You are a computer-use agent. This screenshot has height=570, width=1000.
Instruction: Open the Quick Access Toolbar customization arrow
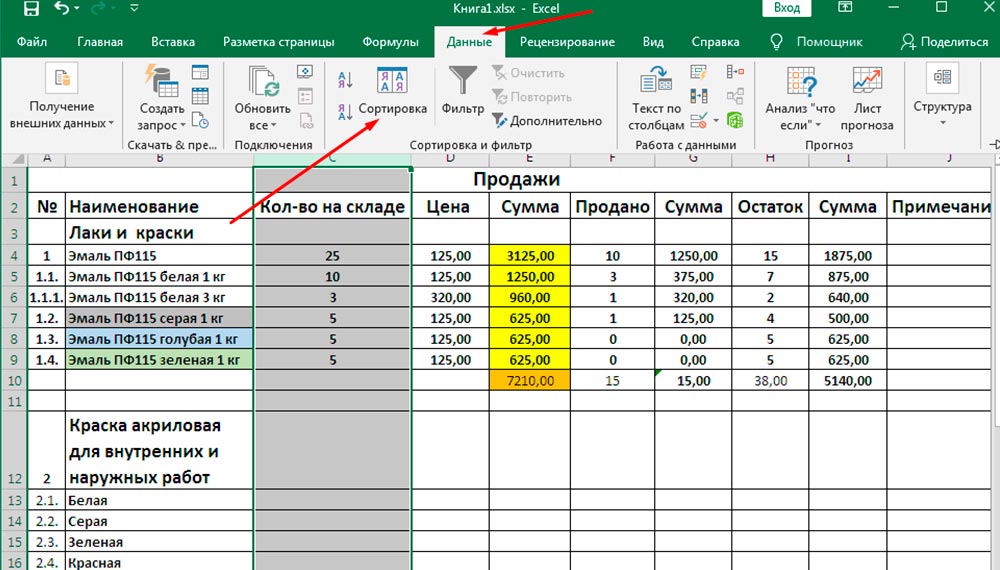134,8
